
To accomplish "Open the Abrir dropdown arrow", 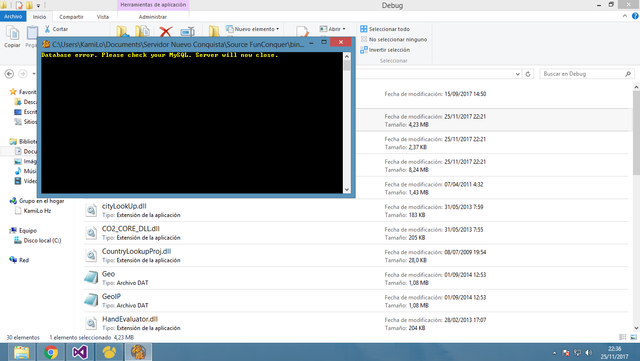I will click(344, 29).
